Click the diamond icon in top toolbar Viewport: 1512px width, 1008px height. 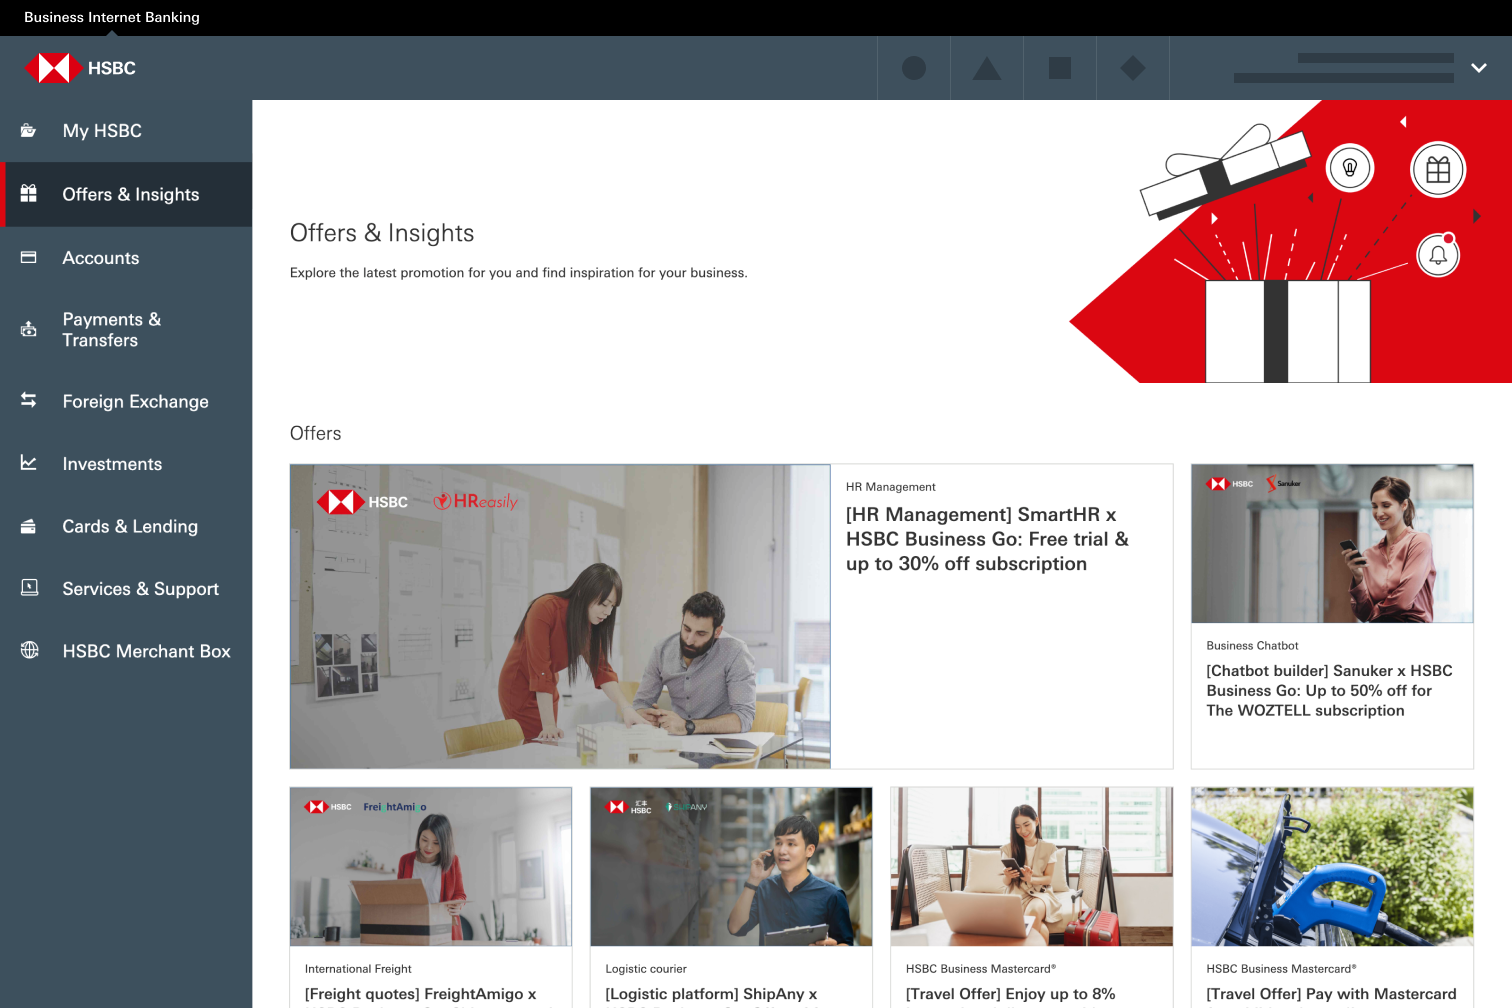pyautogui.click(x=1132, y=68)
